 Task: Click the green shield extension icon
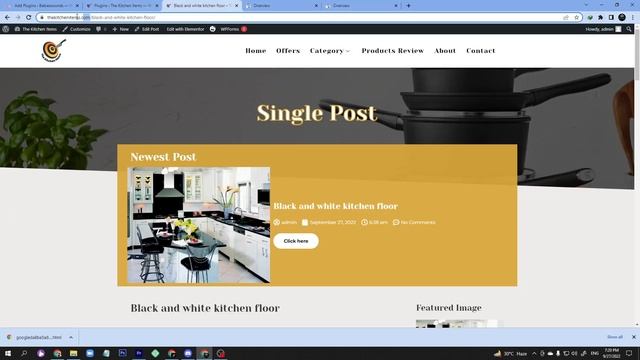[x=590, y=18]
